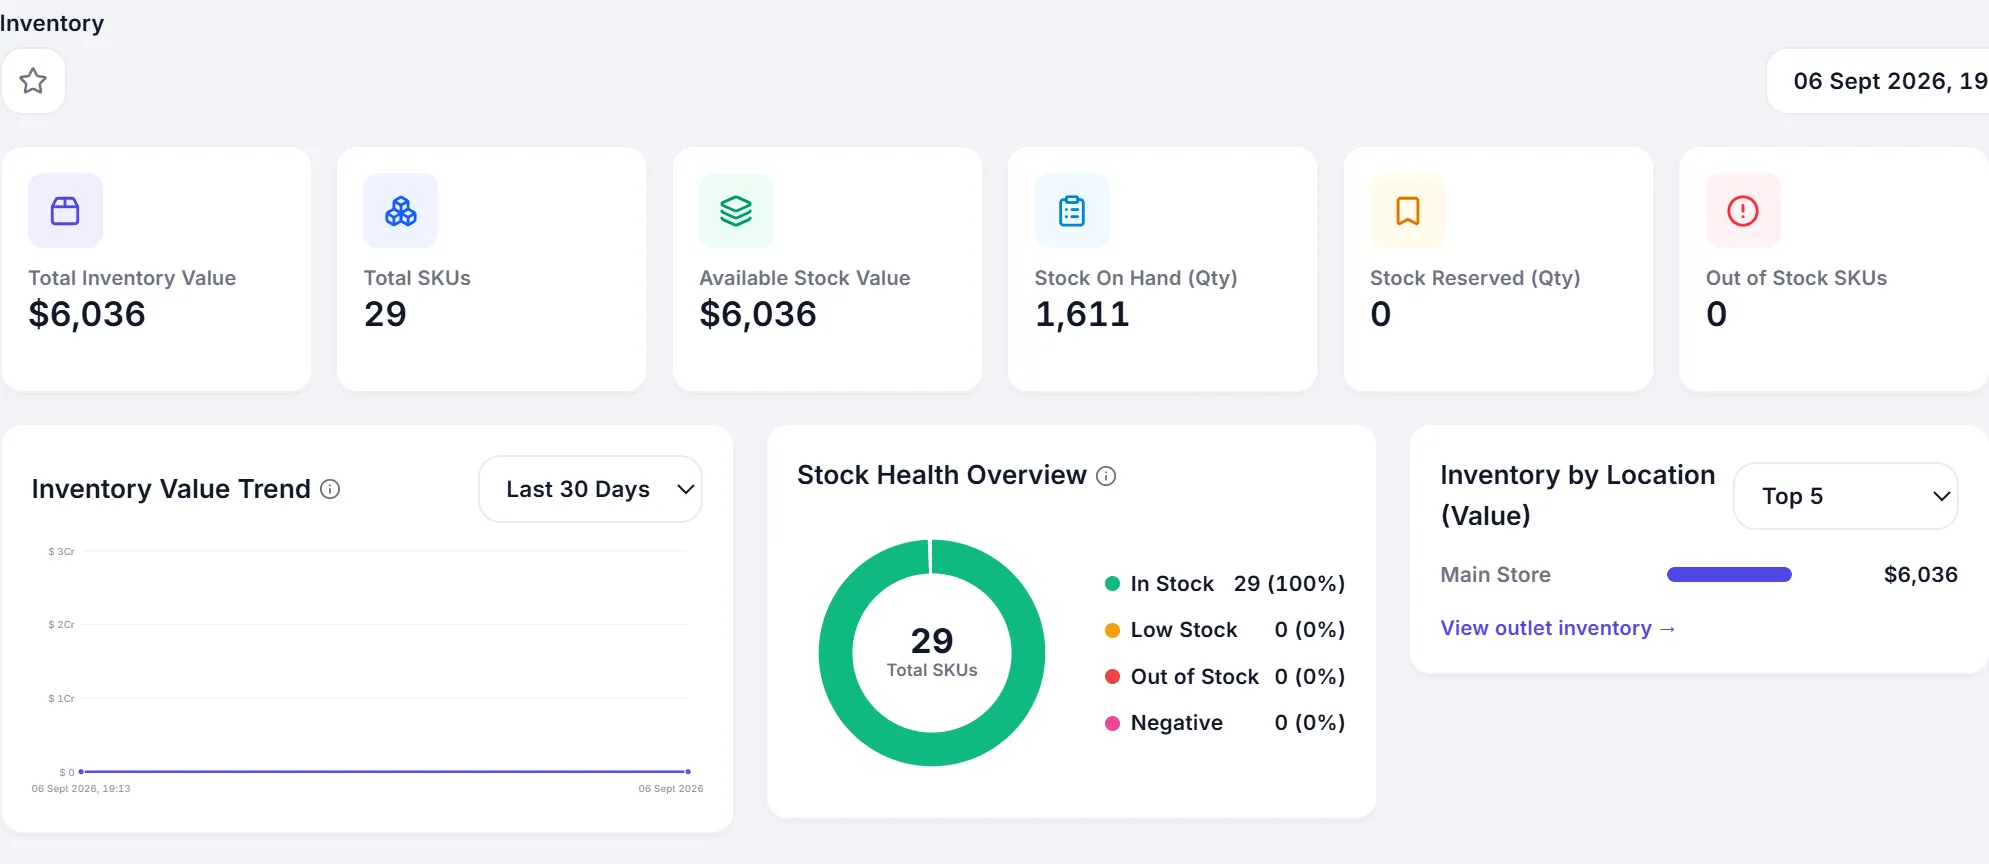The height and width of the screenshot is (864, 1989).
Task: Click the trend line end point
Action: tap(688, 772)
